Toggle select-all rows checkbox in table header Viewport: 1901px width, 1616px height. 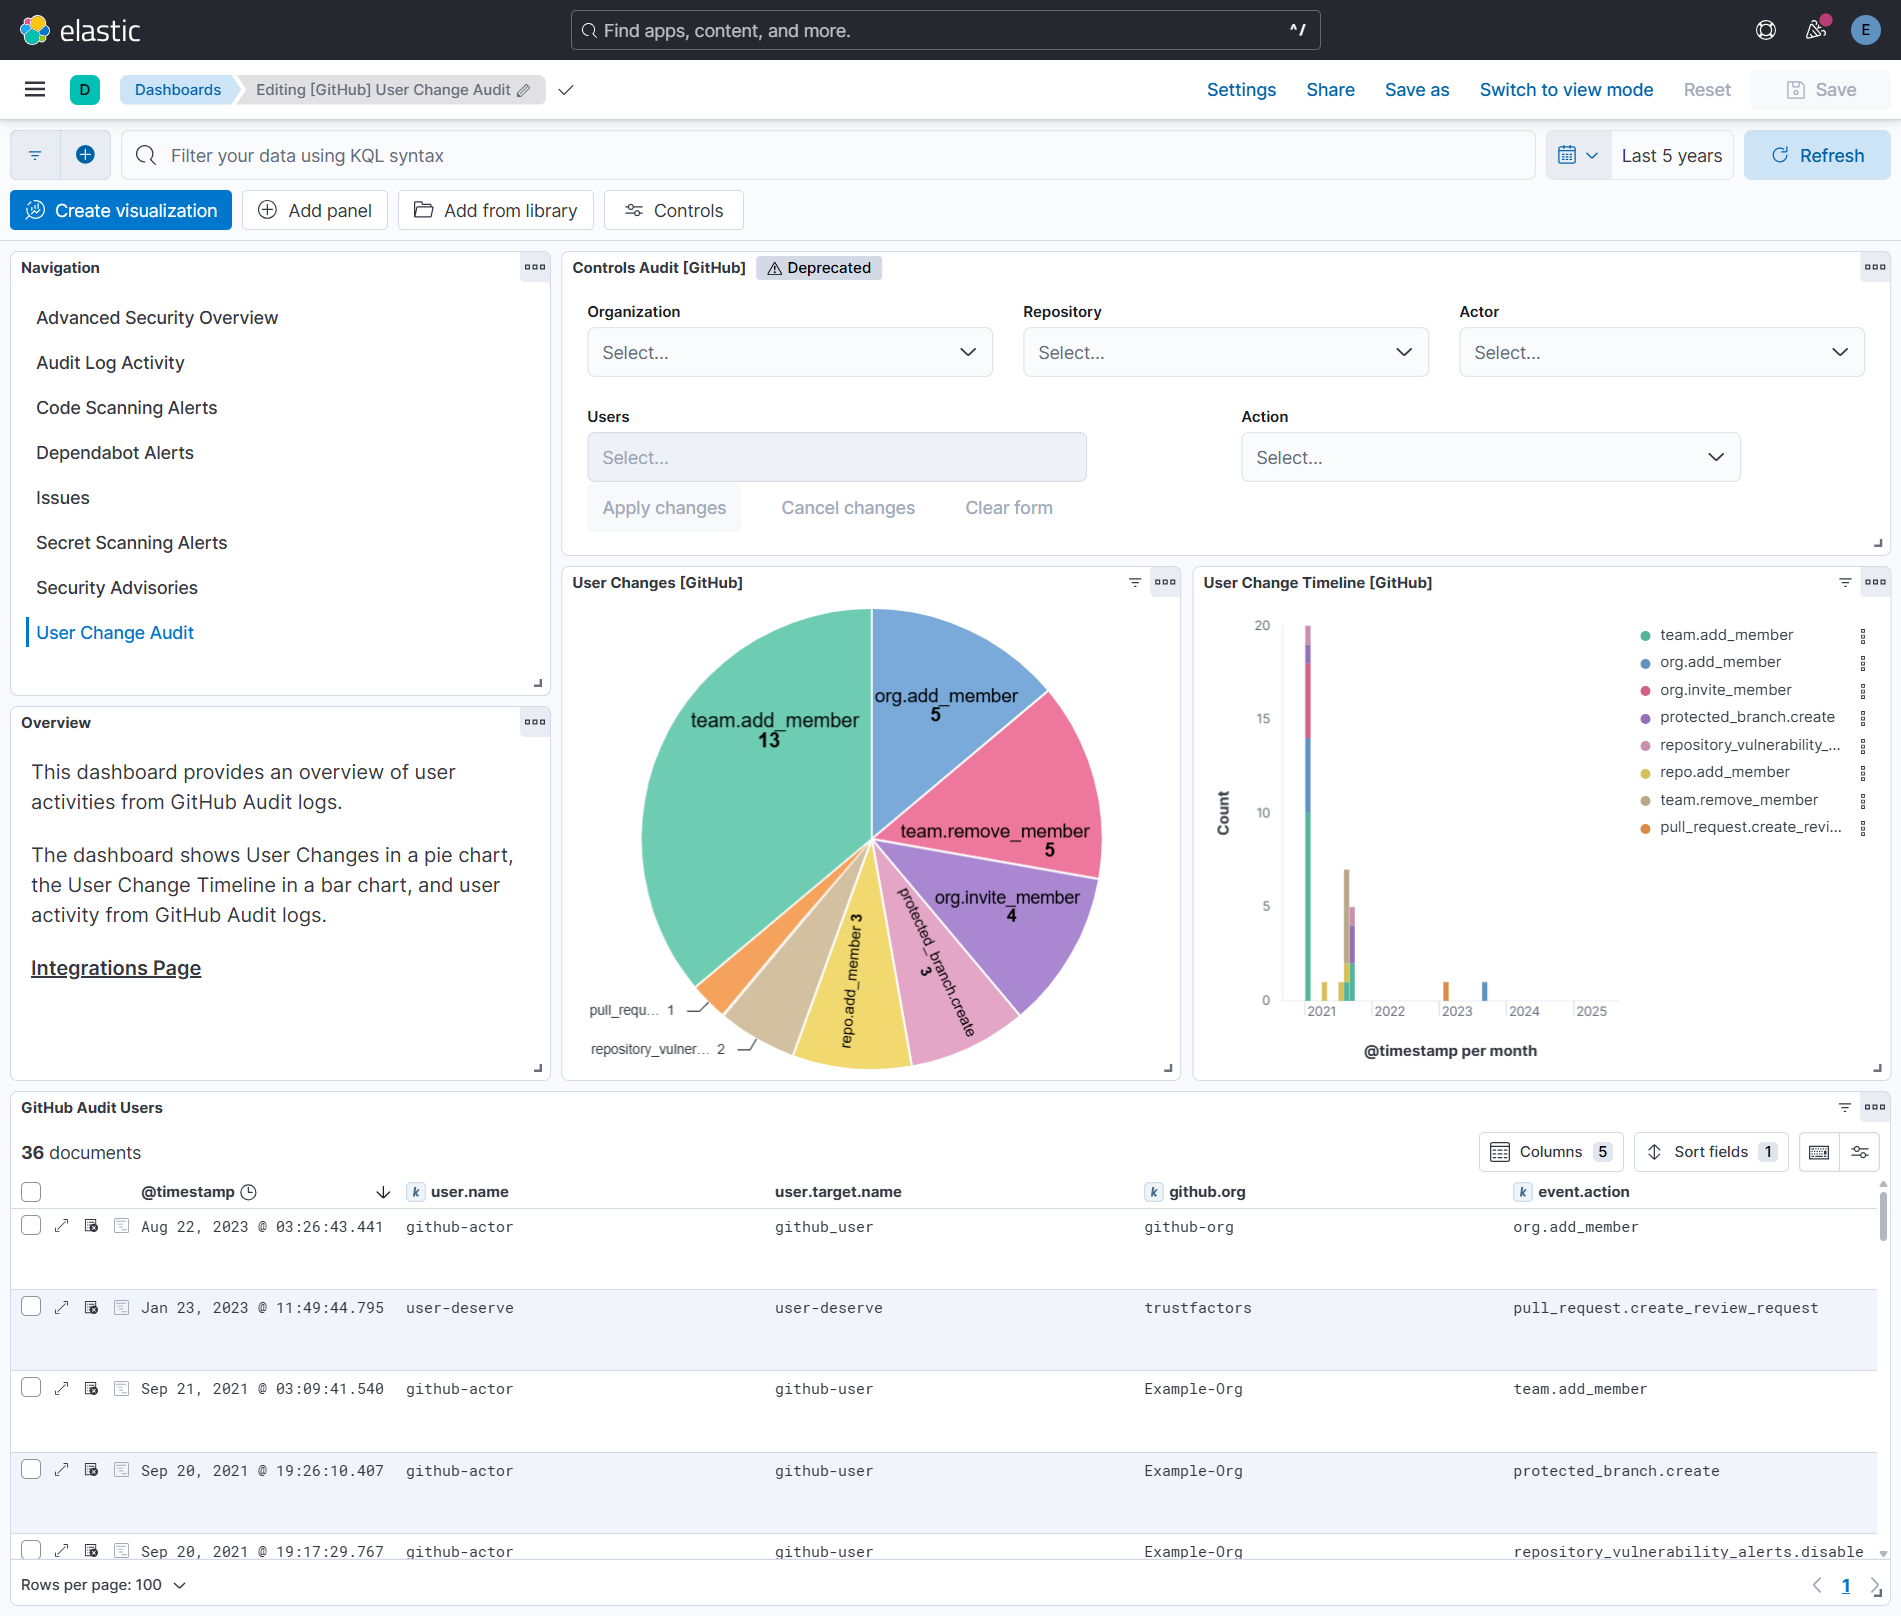[x=31, y=1192]
